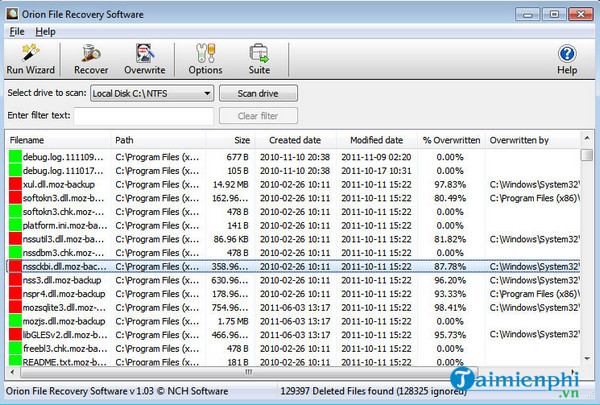Viewport: 600px width, 405px height.
Task: Click the 86.96 KB size cell
Action: click(x=231, y=239)
